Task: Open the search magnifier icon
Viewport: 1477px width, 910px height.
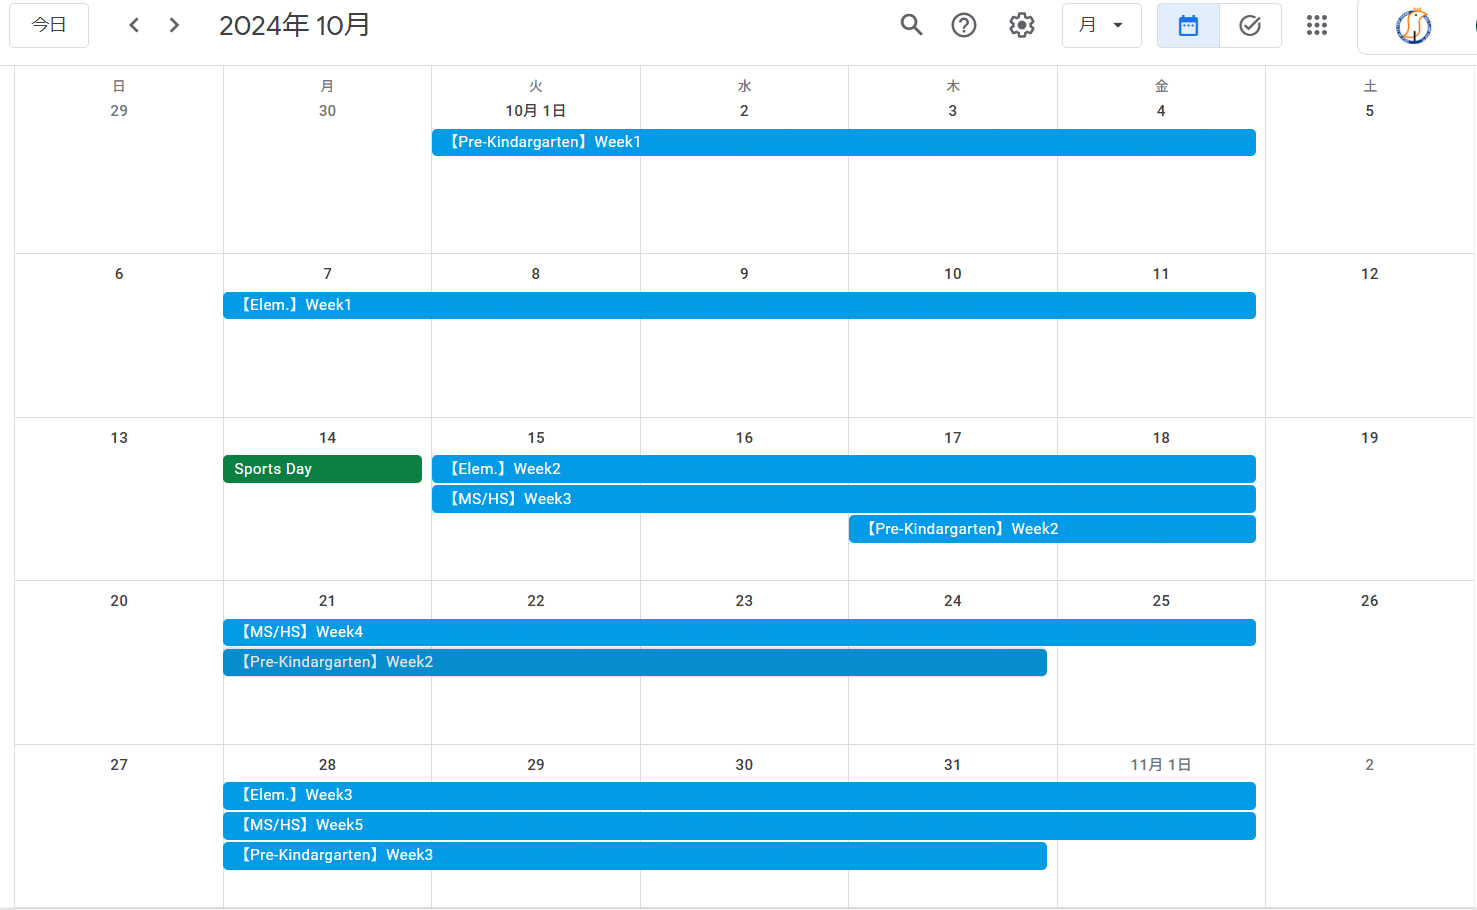Action: 911,25
